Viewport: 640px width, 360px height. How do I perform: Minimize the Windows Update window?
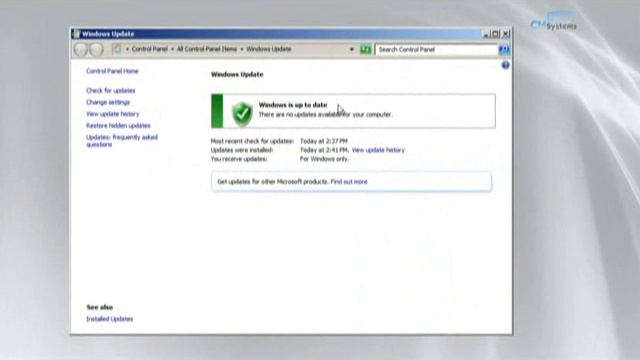[486, 34]
